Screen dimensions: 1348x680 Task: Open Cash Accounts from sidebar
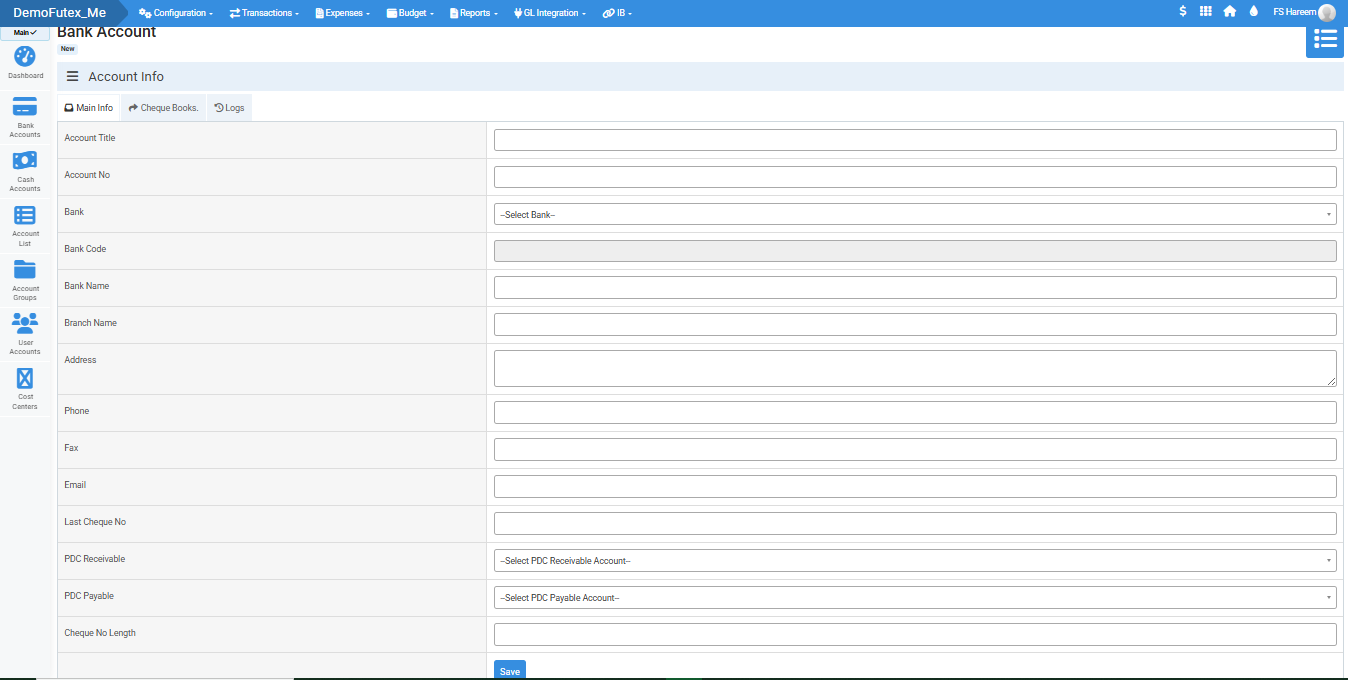tap(25, 162)
